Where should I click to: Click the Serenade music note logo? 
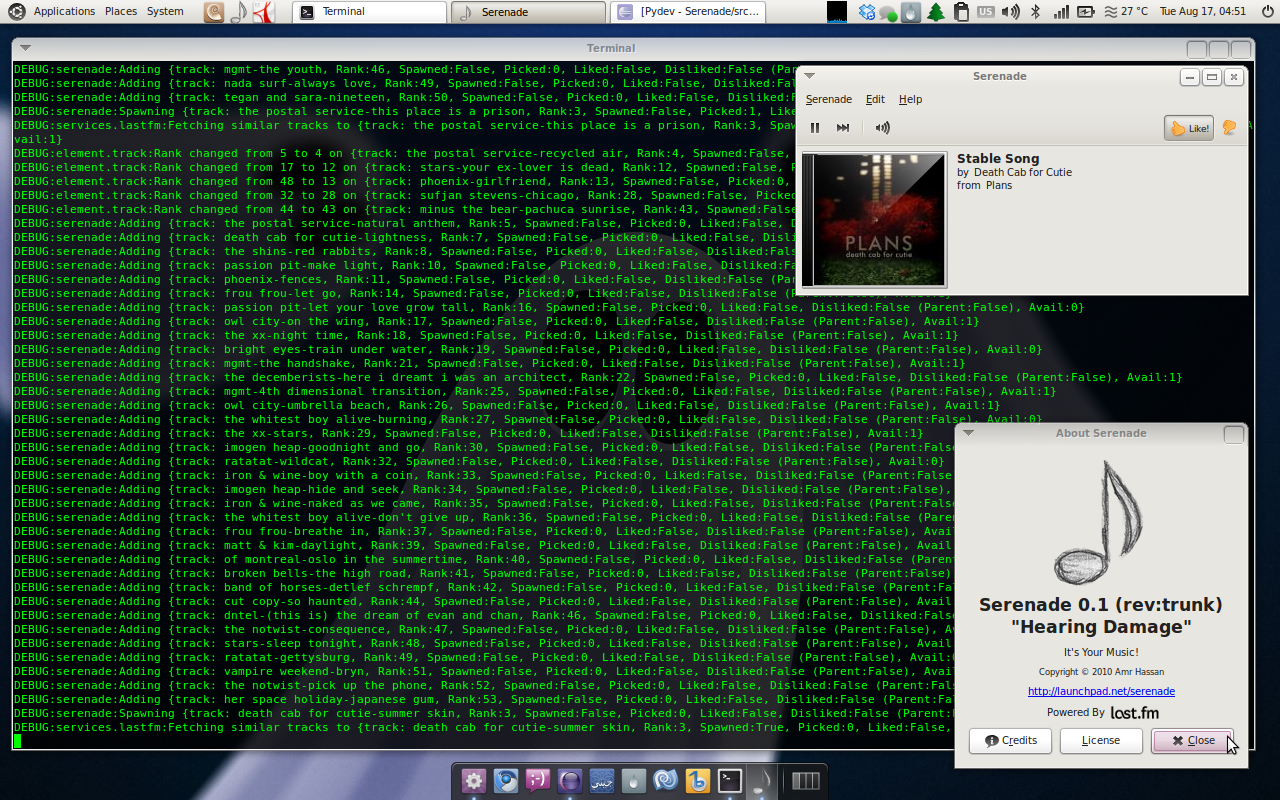click(1101, 523)
